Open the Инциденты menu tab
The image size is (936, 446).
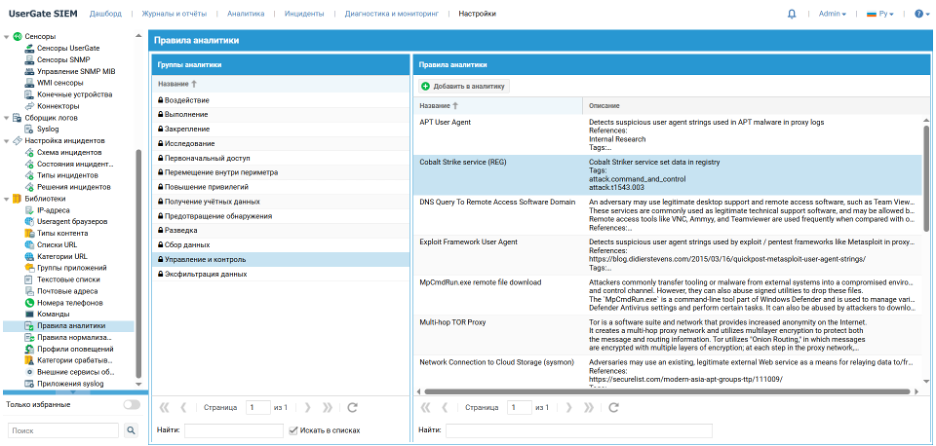pos(304,14)
